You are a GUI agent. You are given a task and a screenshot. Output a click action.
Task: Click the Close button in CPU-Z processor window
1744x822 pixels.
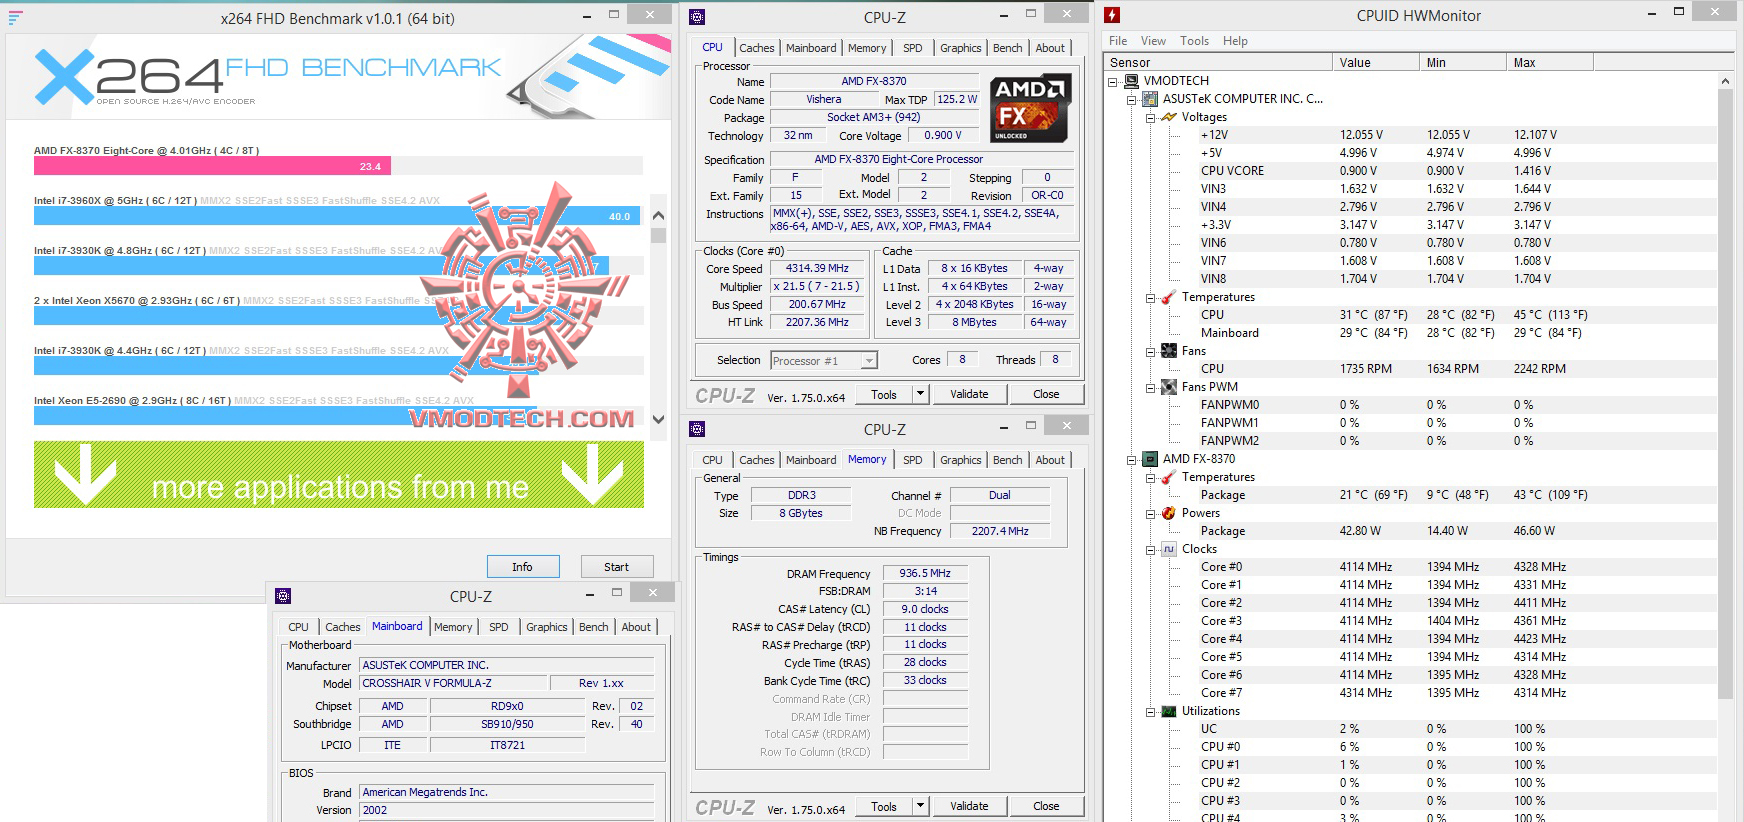pyautogui.click(x=1046, y=394)
